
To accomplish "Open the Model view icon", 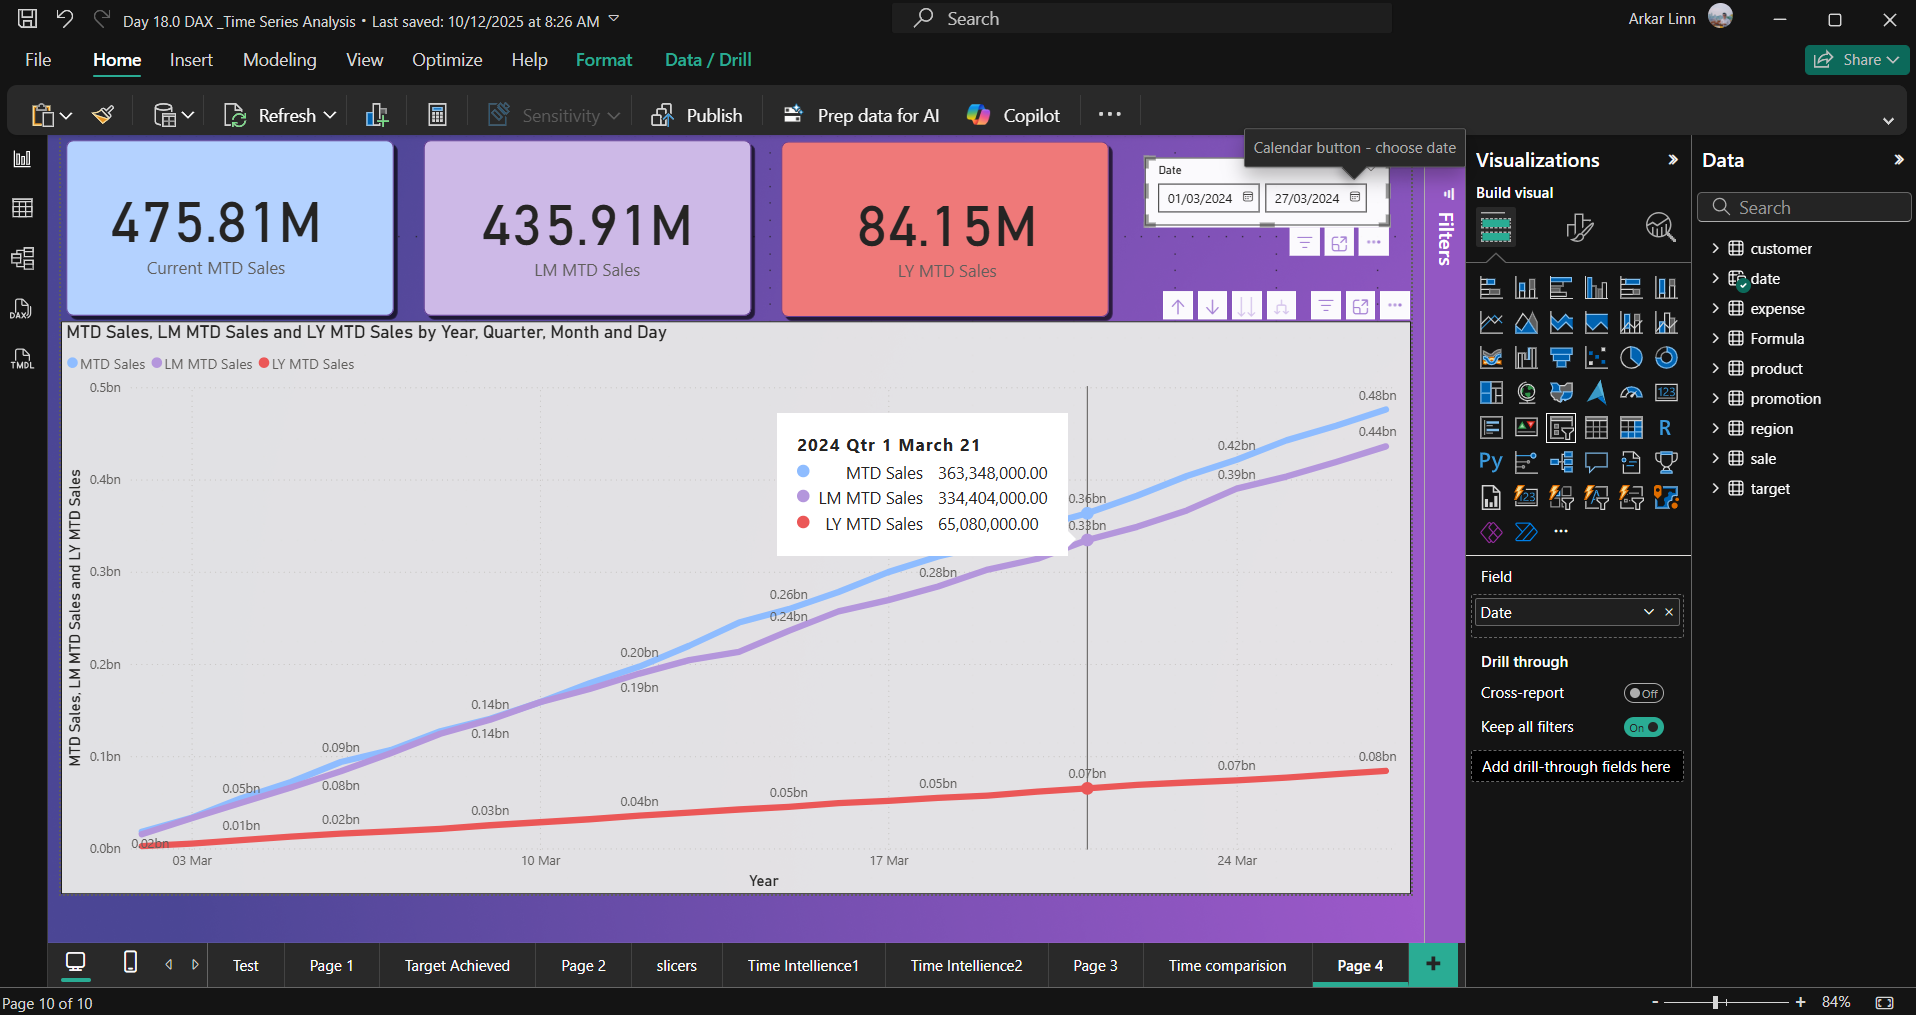I will tap(22, 258).
